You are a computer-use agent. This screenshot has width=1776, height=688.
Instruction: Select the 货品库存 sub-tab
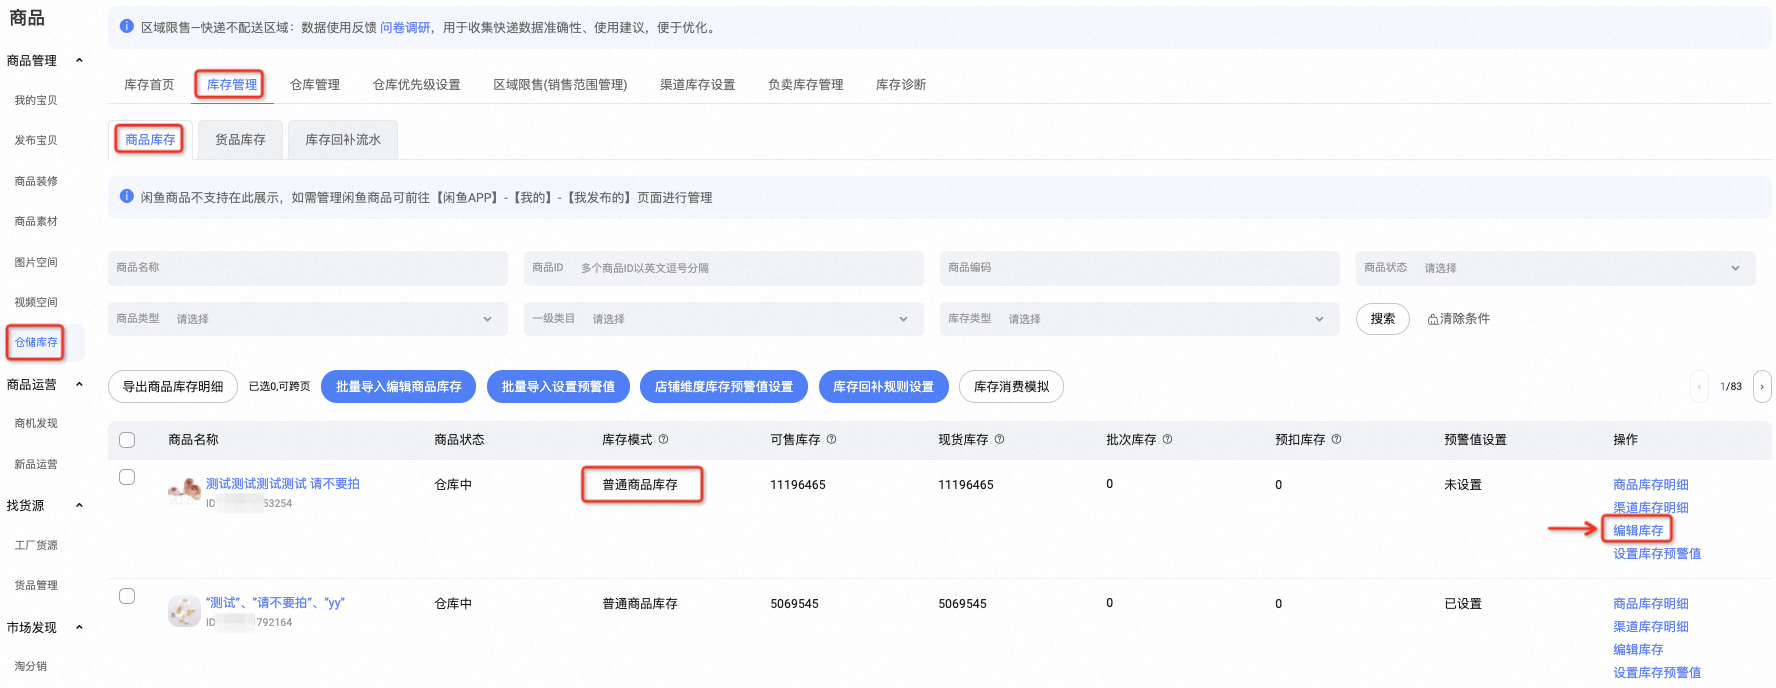[241, 140]
